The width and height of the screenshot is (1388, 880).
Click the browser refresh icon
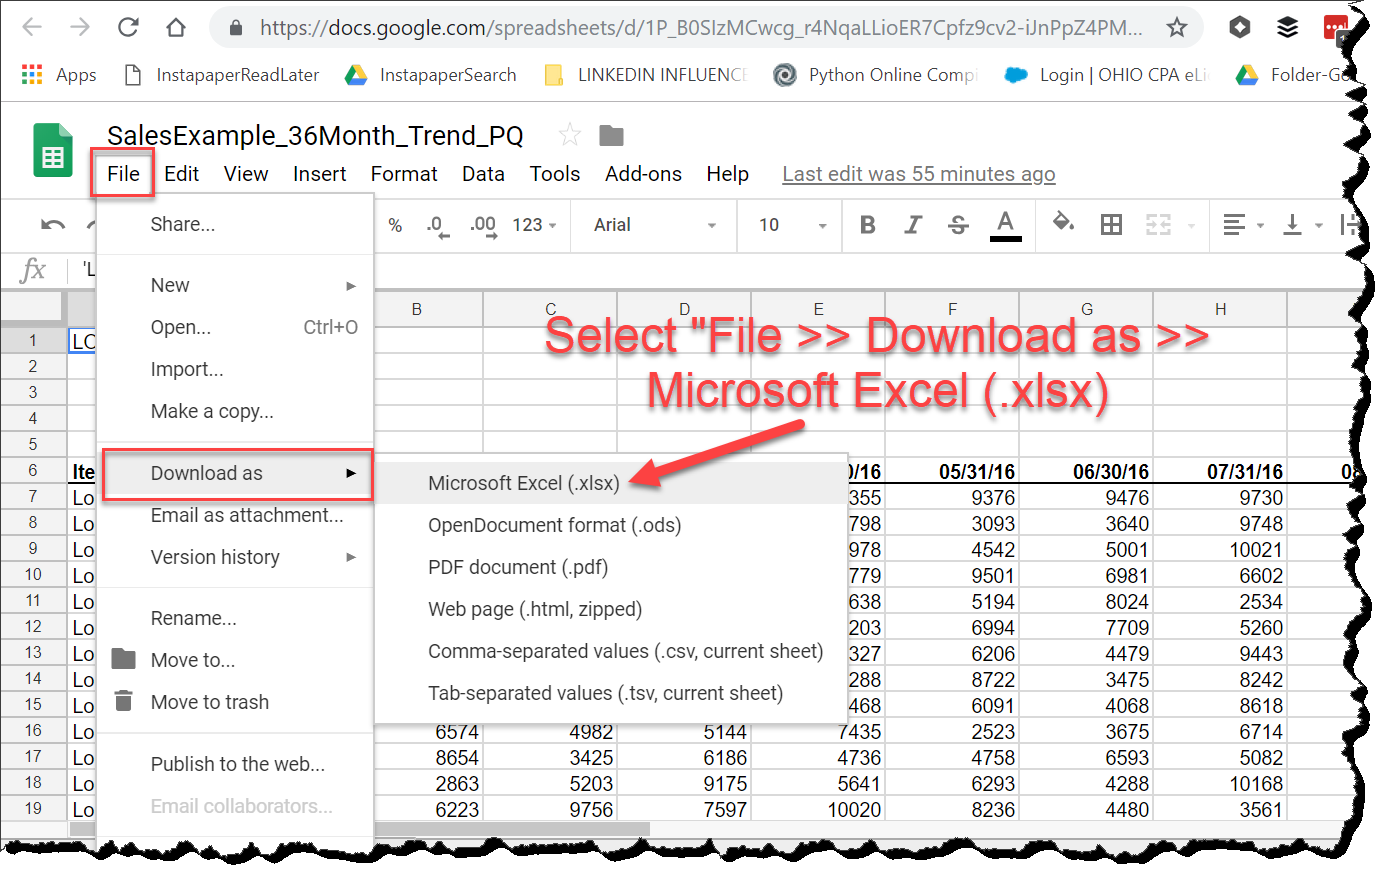[x=128, y=27]
